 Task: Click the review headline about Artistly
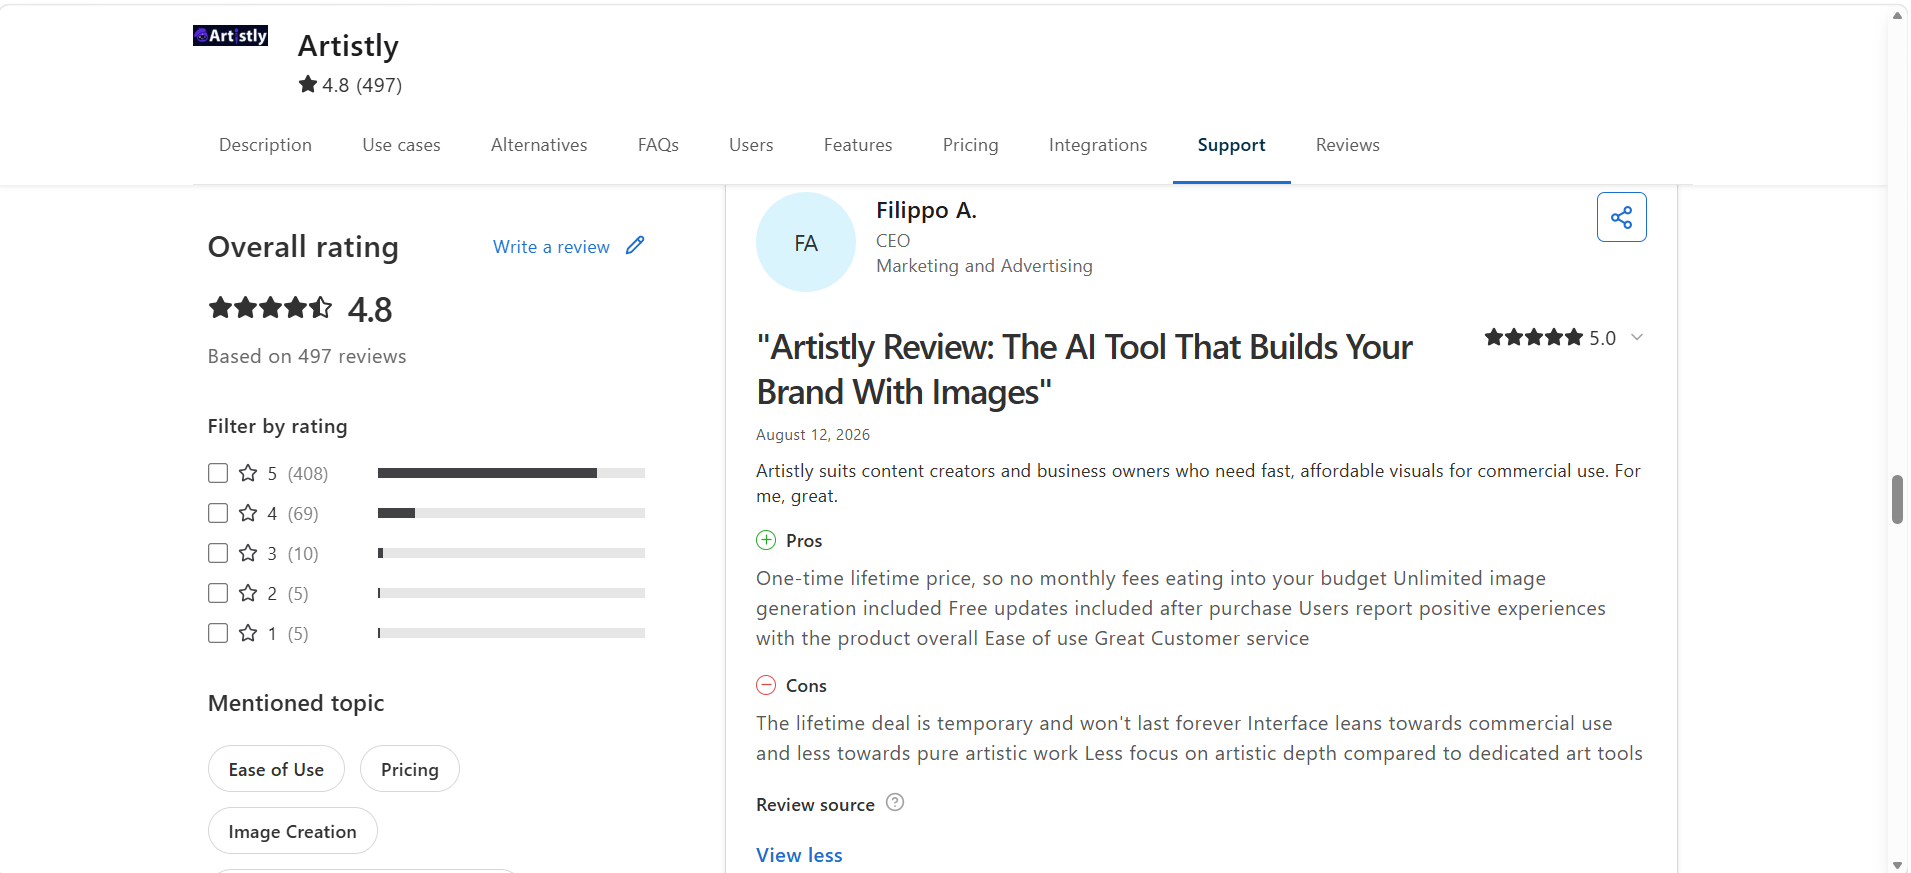tap(1084, 369)
